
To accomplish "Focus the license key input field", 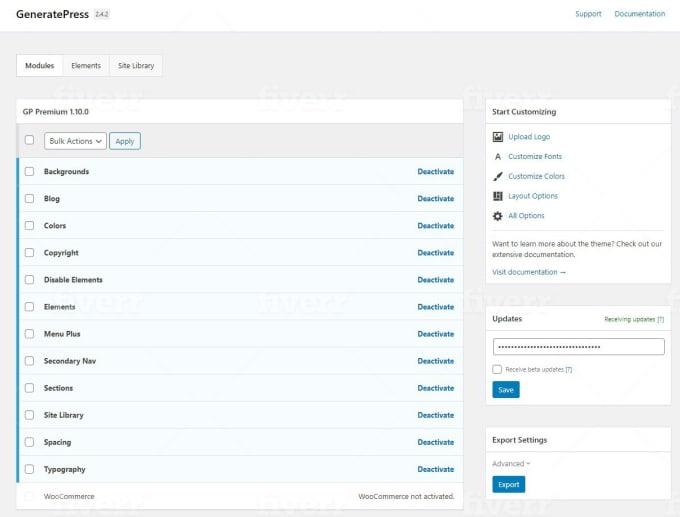I will tap(578, 347).
